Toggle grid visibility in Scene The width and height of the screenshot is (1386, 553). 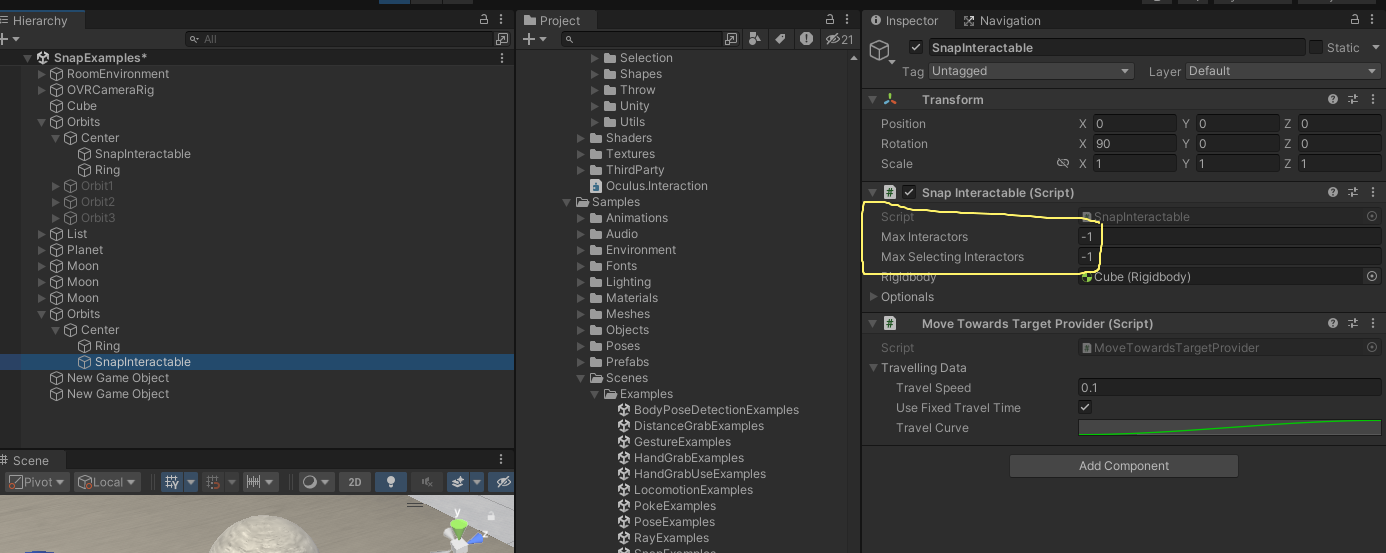tap(171, 482)
